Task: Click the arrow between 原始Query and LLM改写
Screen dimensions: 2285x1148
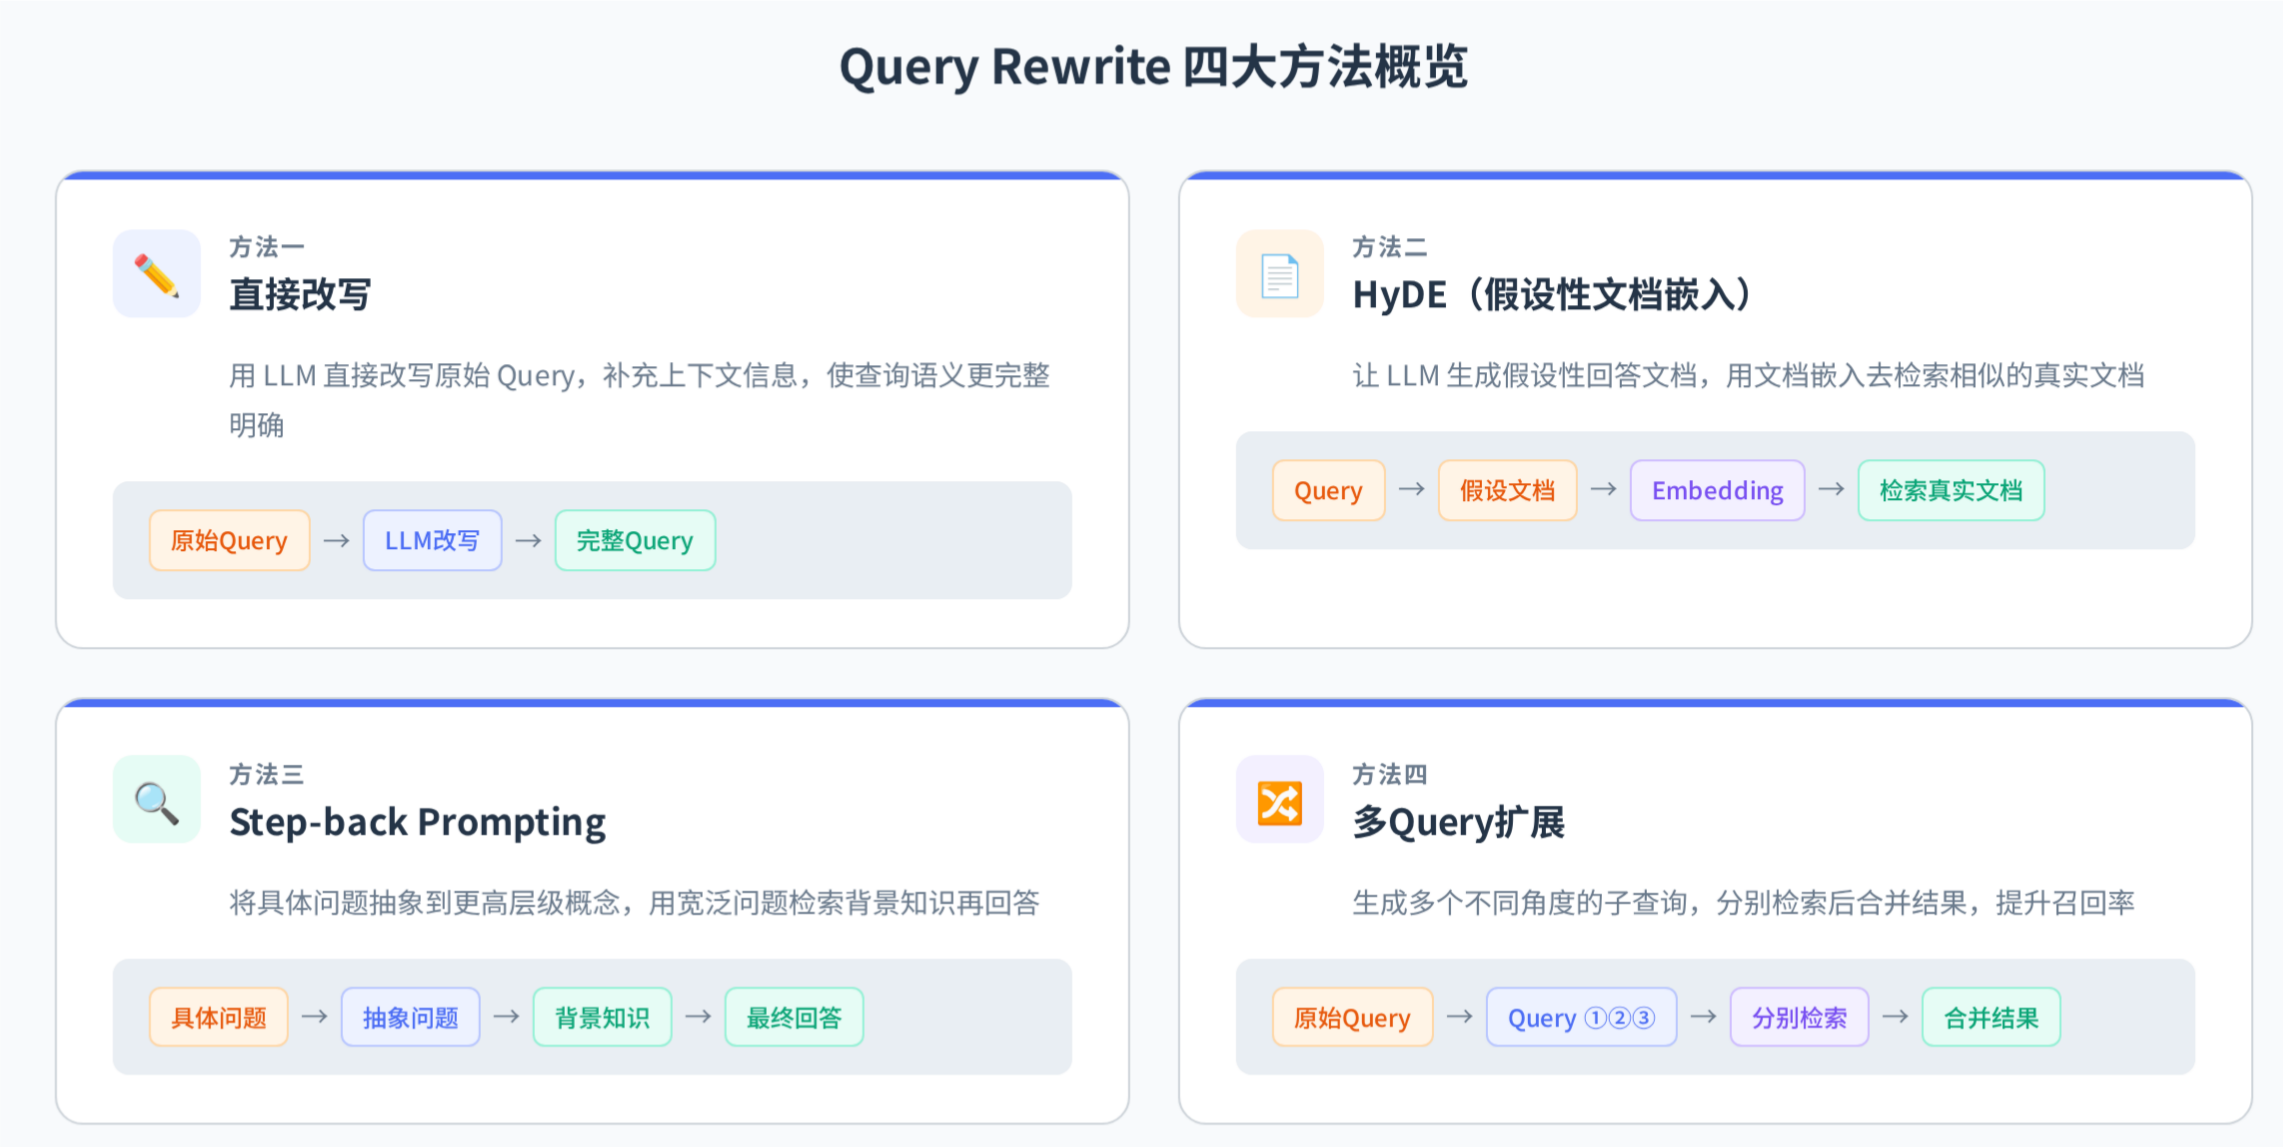Action: pyautogui.click(x=337, y=541)
